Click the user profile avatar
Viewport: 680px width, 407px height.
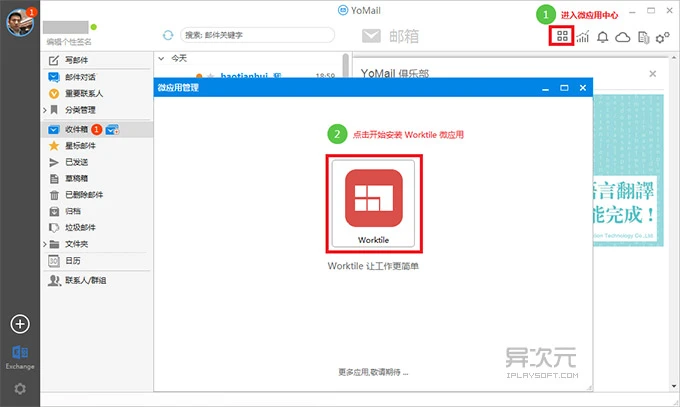tap(20, 25)
